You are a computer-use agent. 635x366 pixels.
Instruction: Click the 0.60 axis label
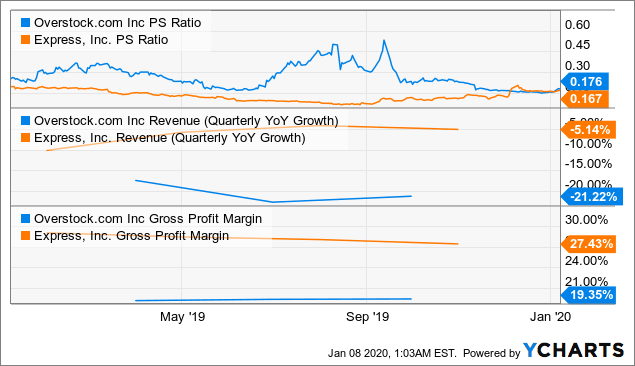[x=577, y=25]
